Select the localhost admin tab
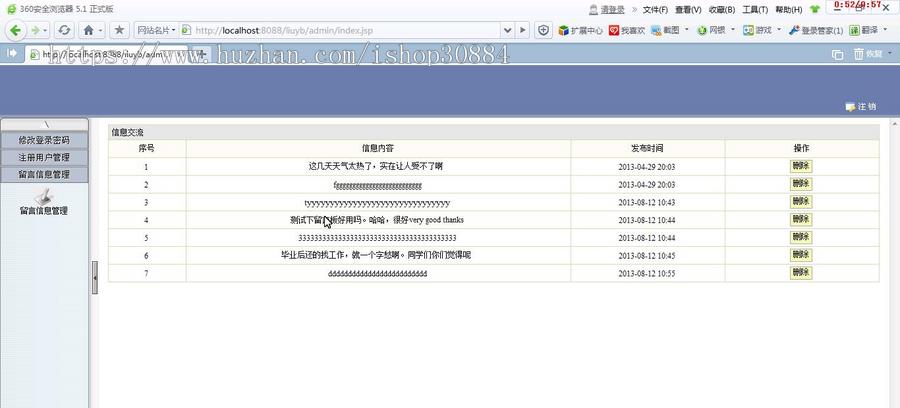Viewport: 900px width, 408px height. [106, 55]
